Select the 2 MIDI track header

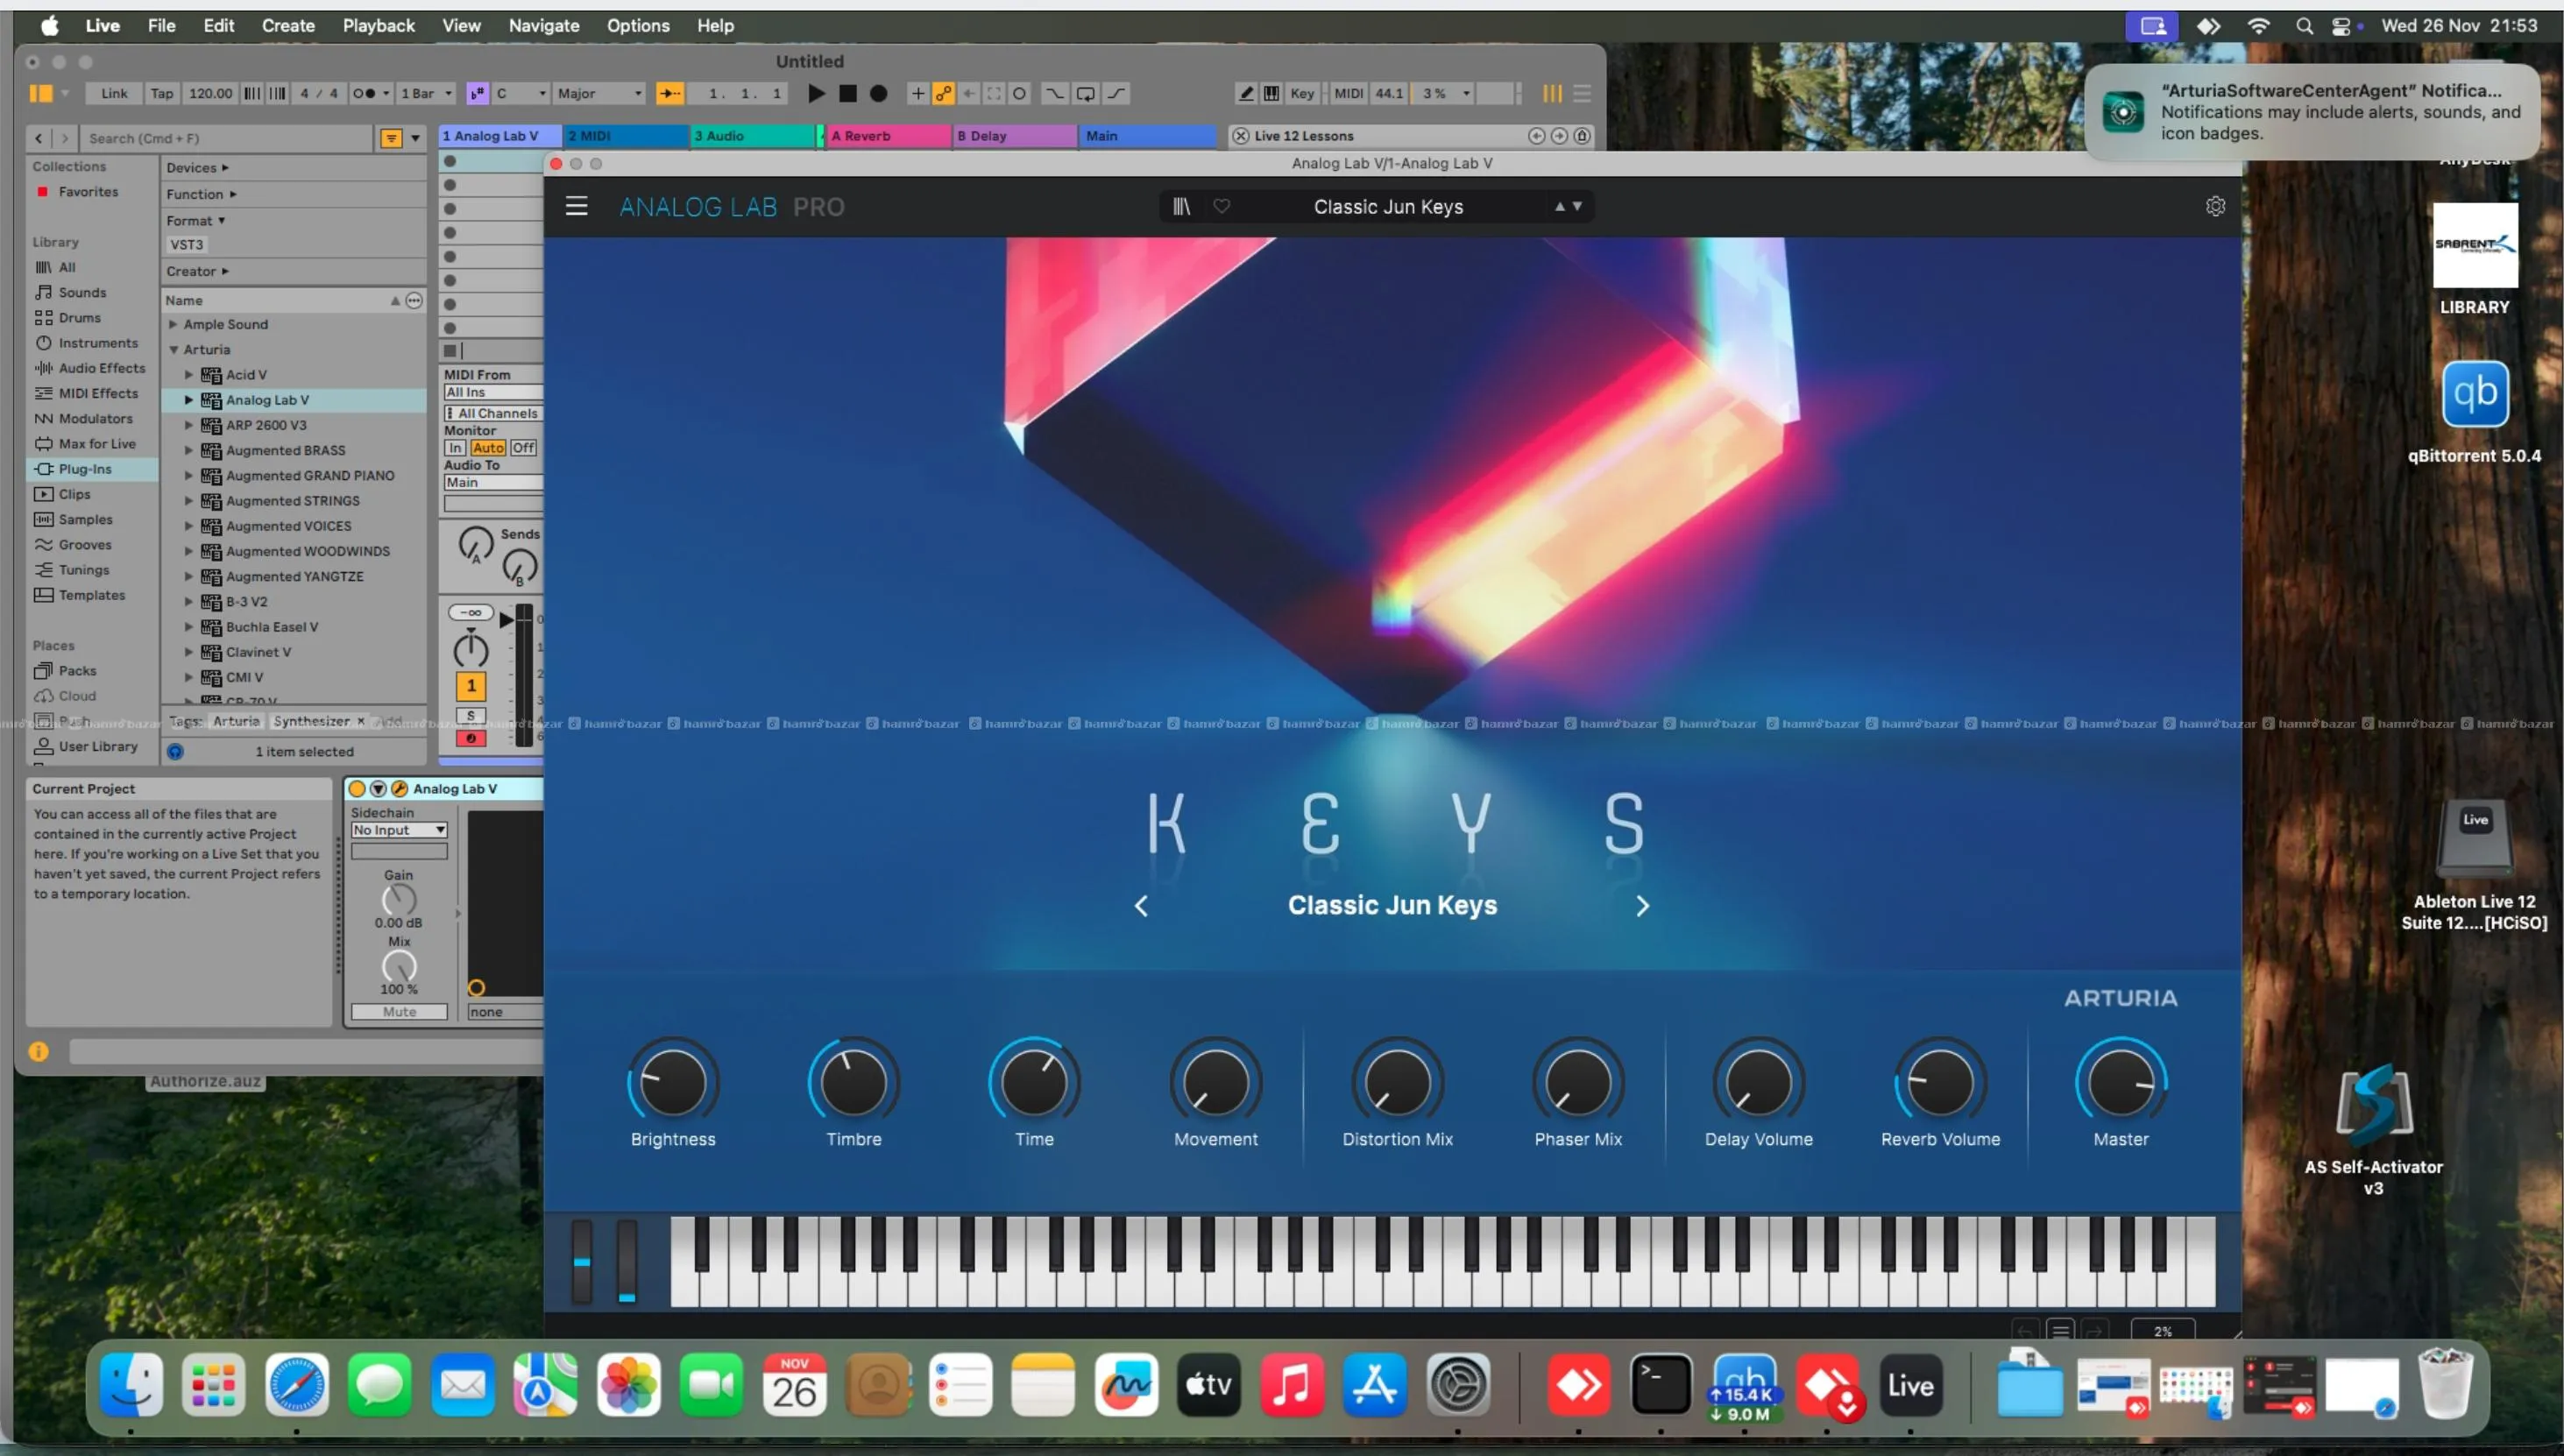point(626,136)
